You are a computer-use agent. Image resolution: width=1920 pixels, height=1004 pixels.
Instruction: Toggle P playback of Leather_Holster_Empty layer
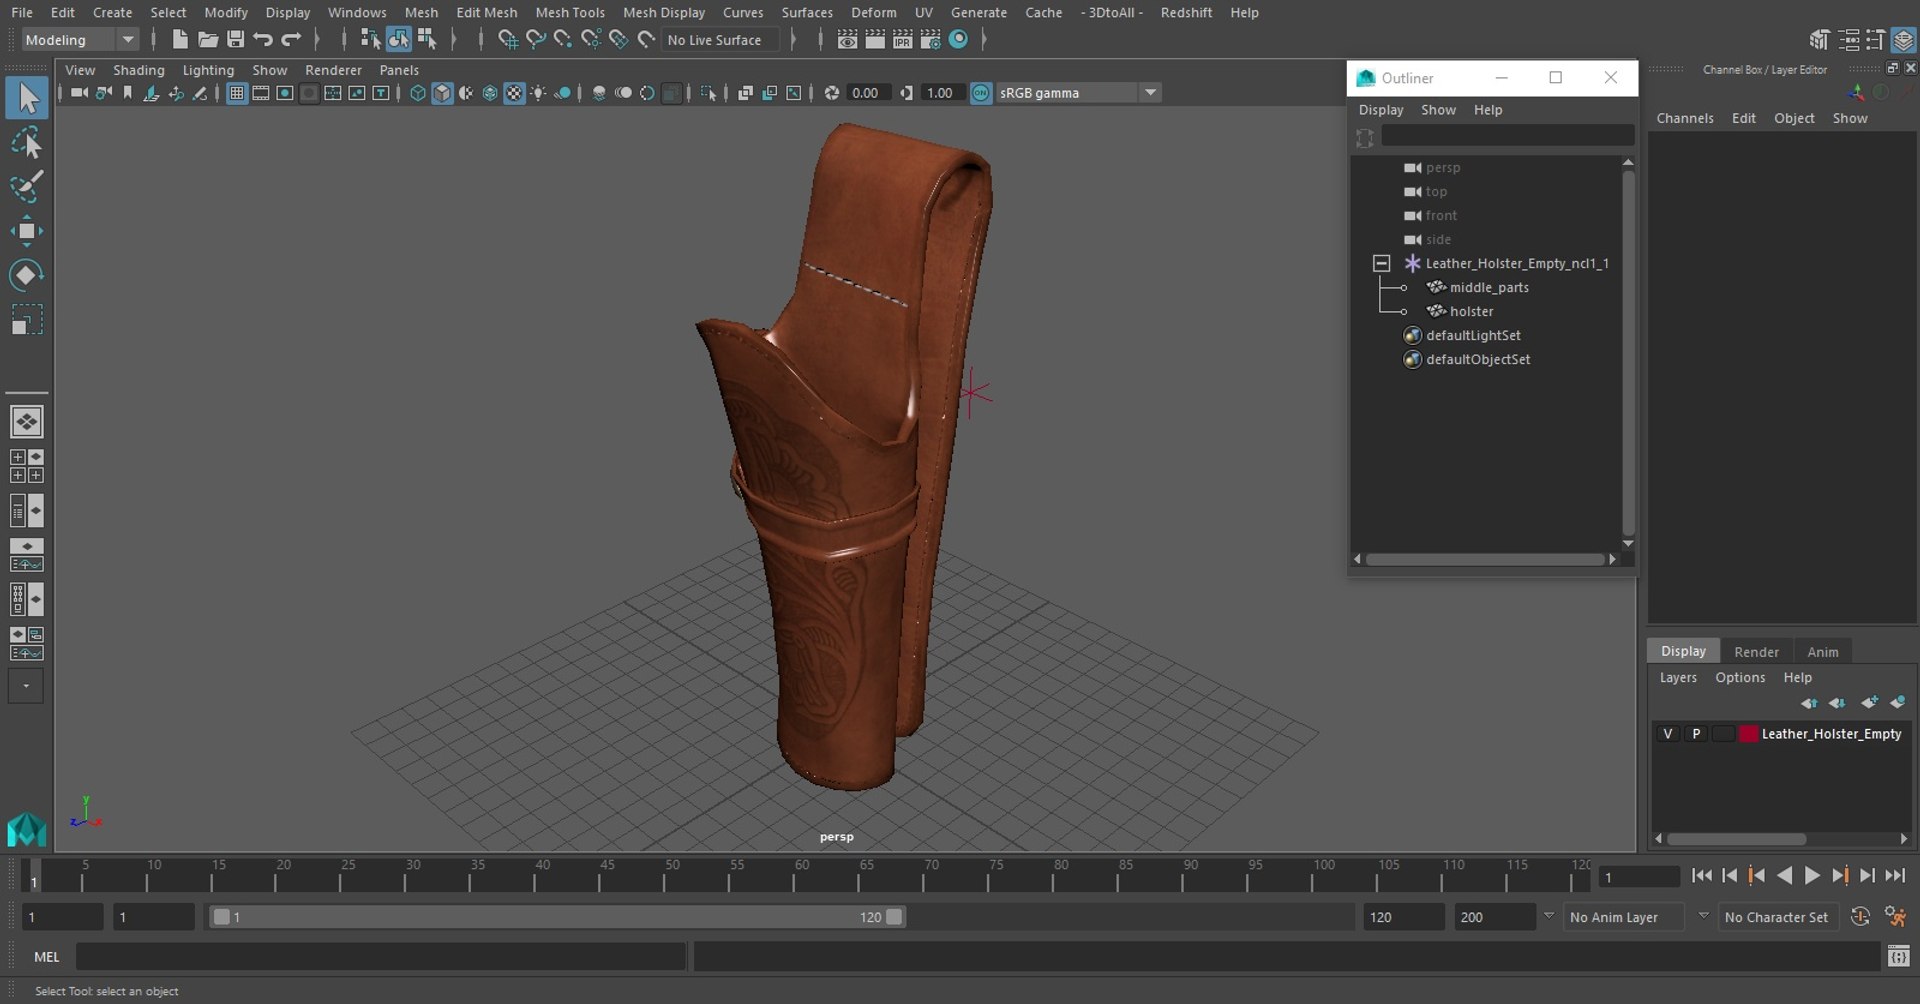pos(1696,734)
